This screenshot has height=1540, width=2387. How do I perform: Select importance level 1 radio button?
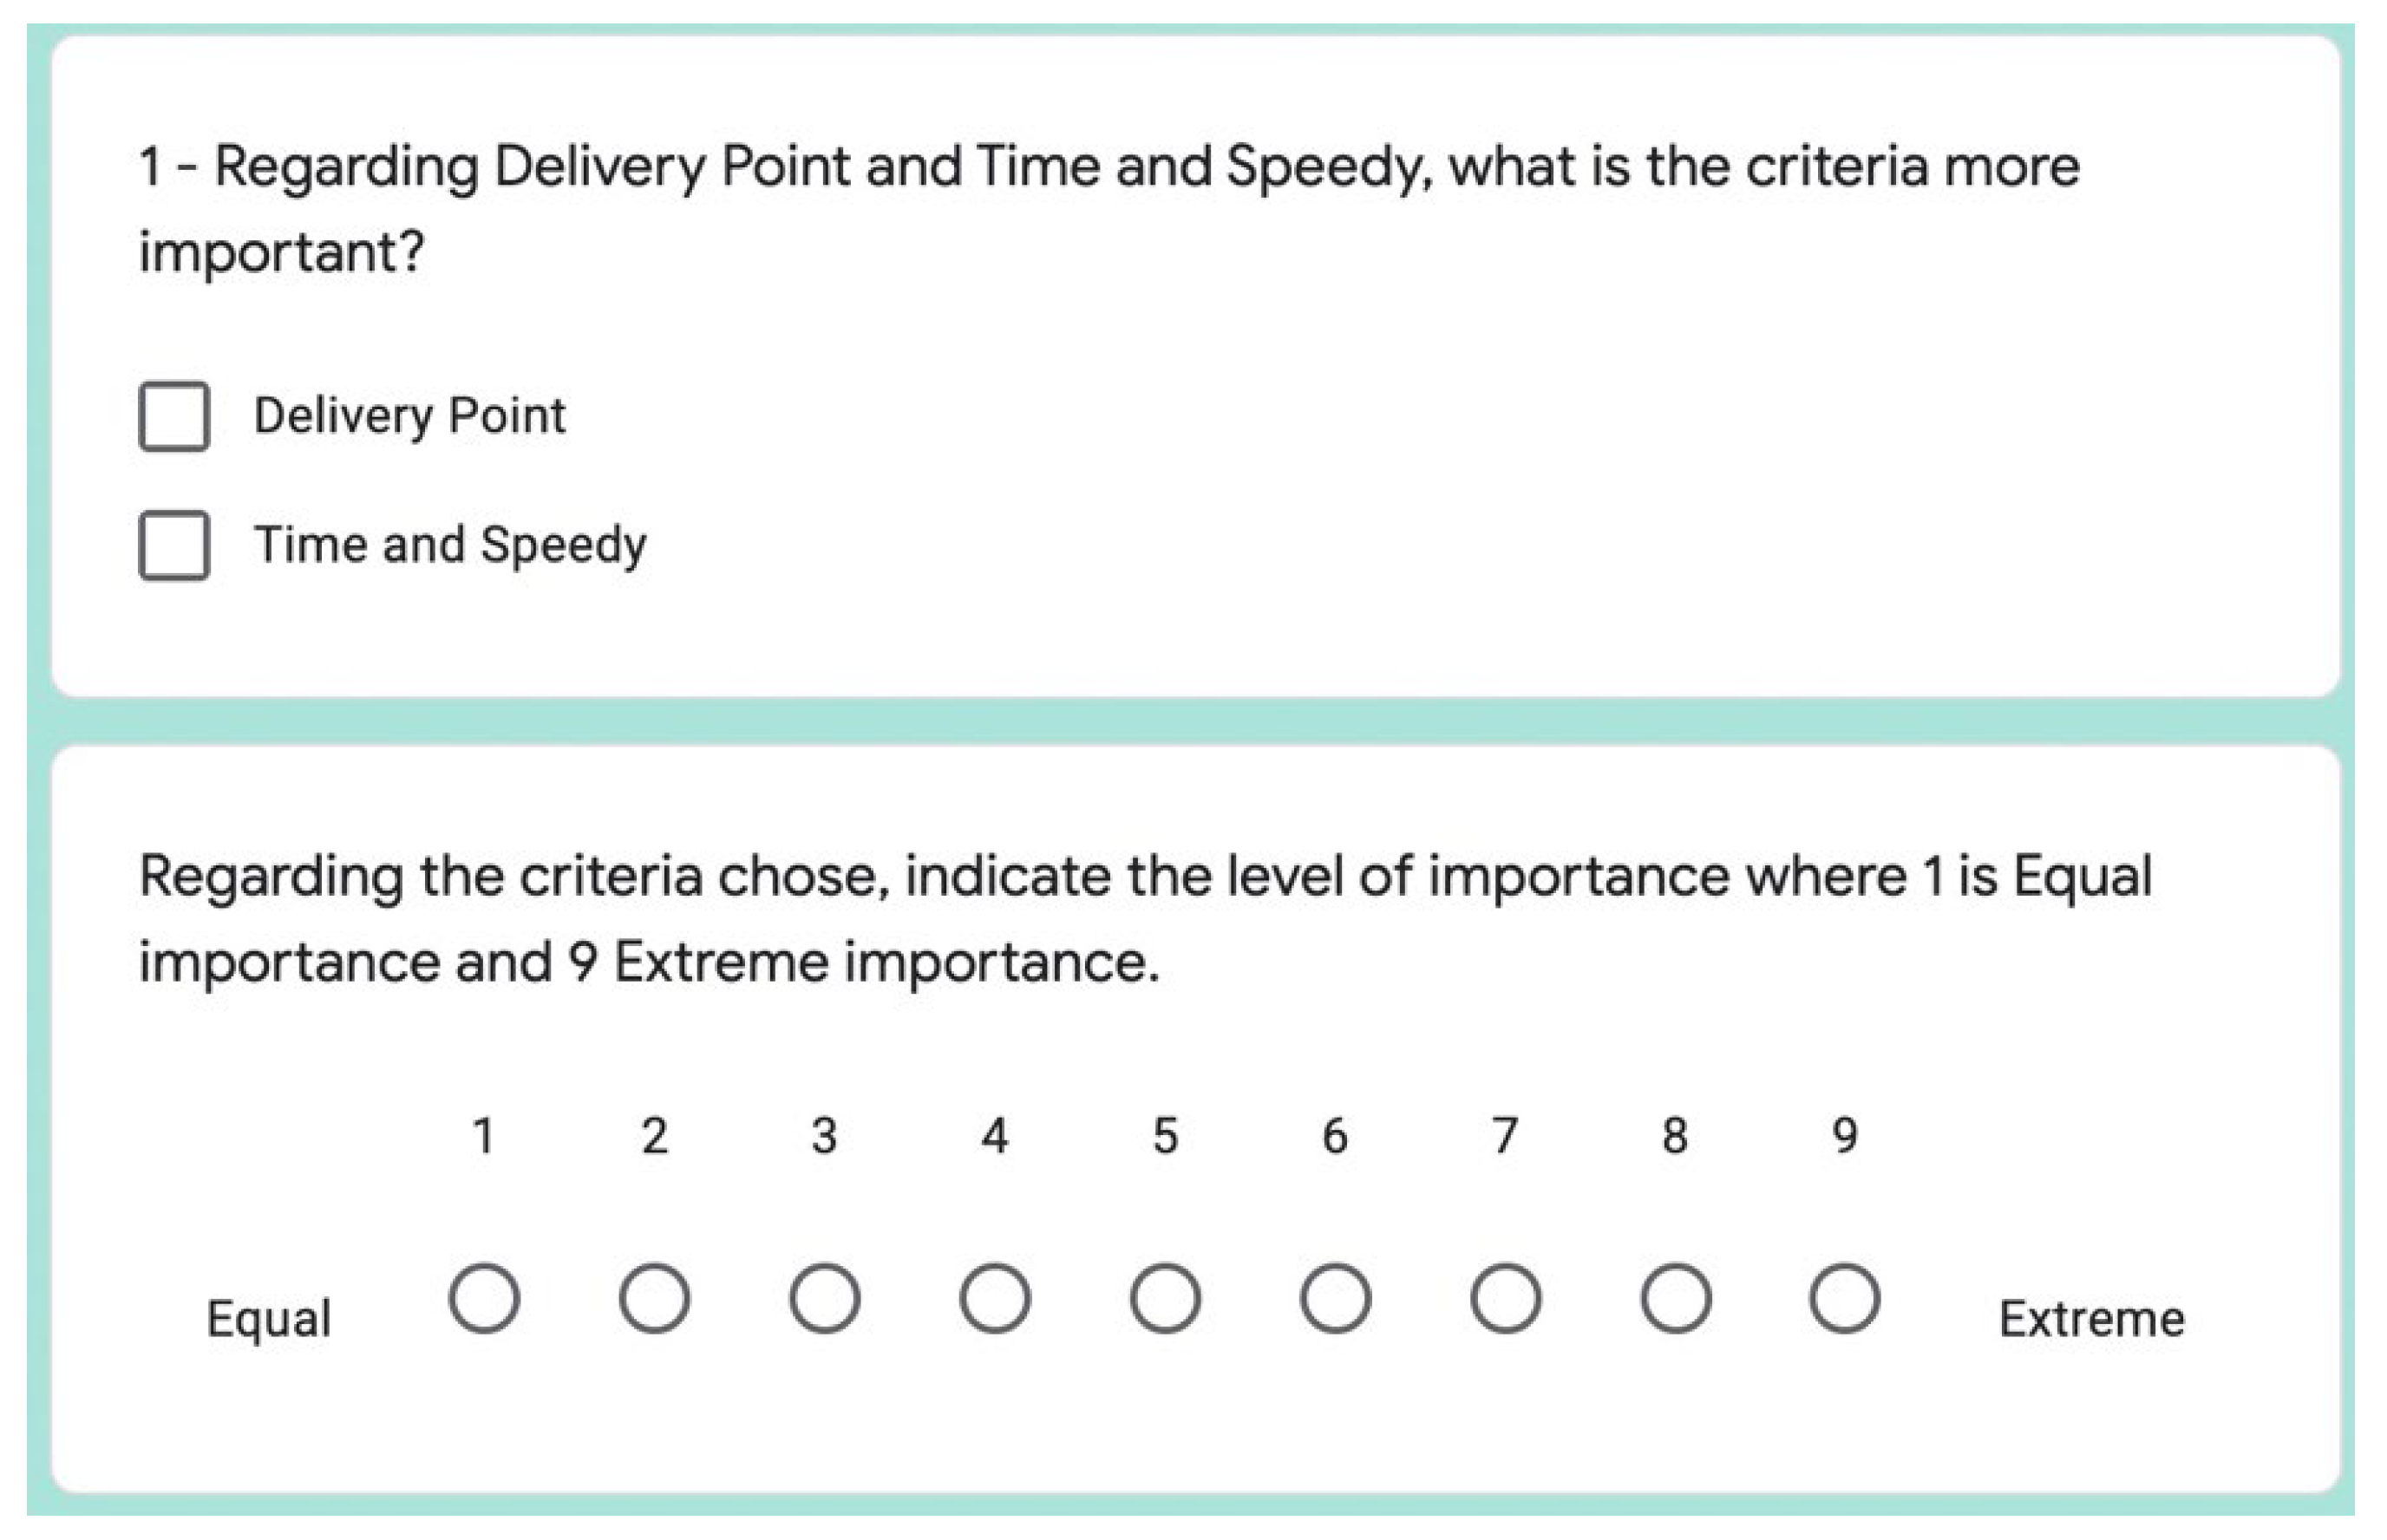(484, 1299)
